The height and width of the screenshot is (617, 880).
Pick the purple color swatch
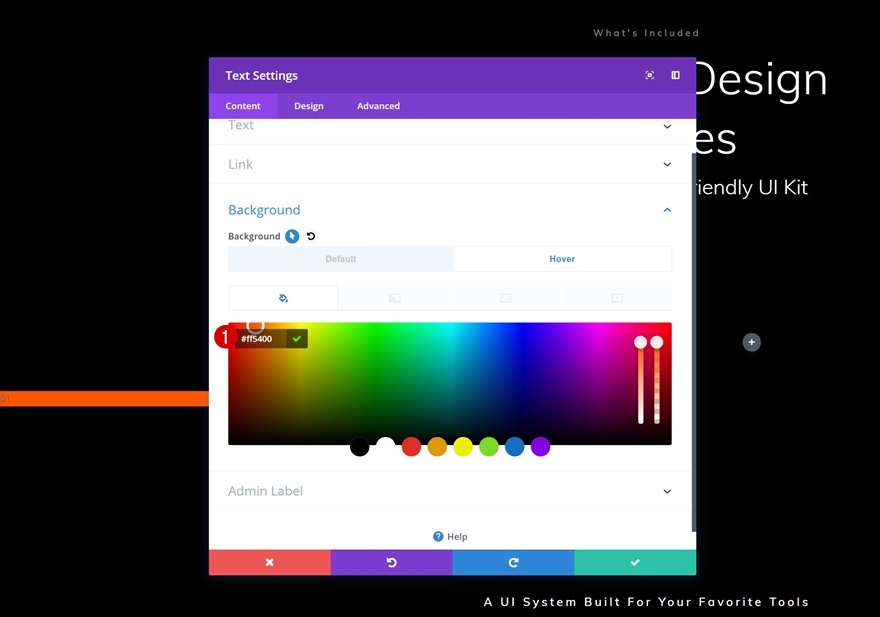(540, 447)
